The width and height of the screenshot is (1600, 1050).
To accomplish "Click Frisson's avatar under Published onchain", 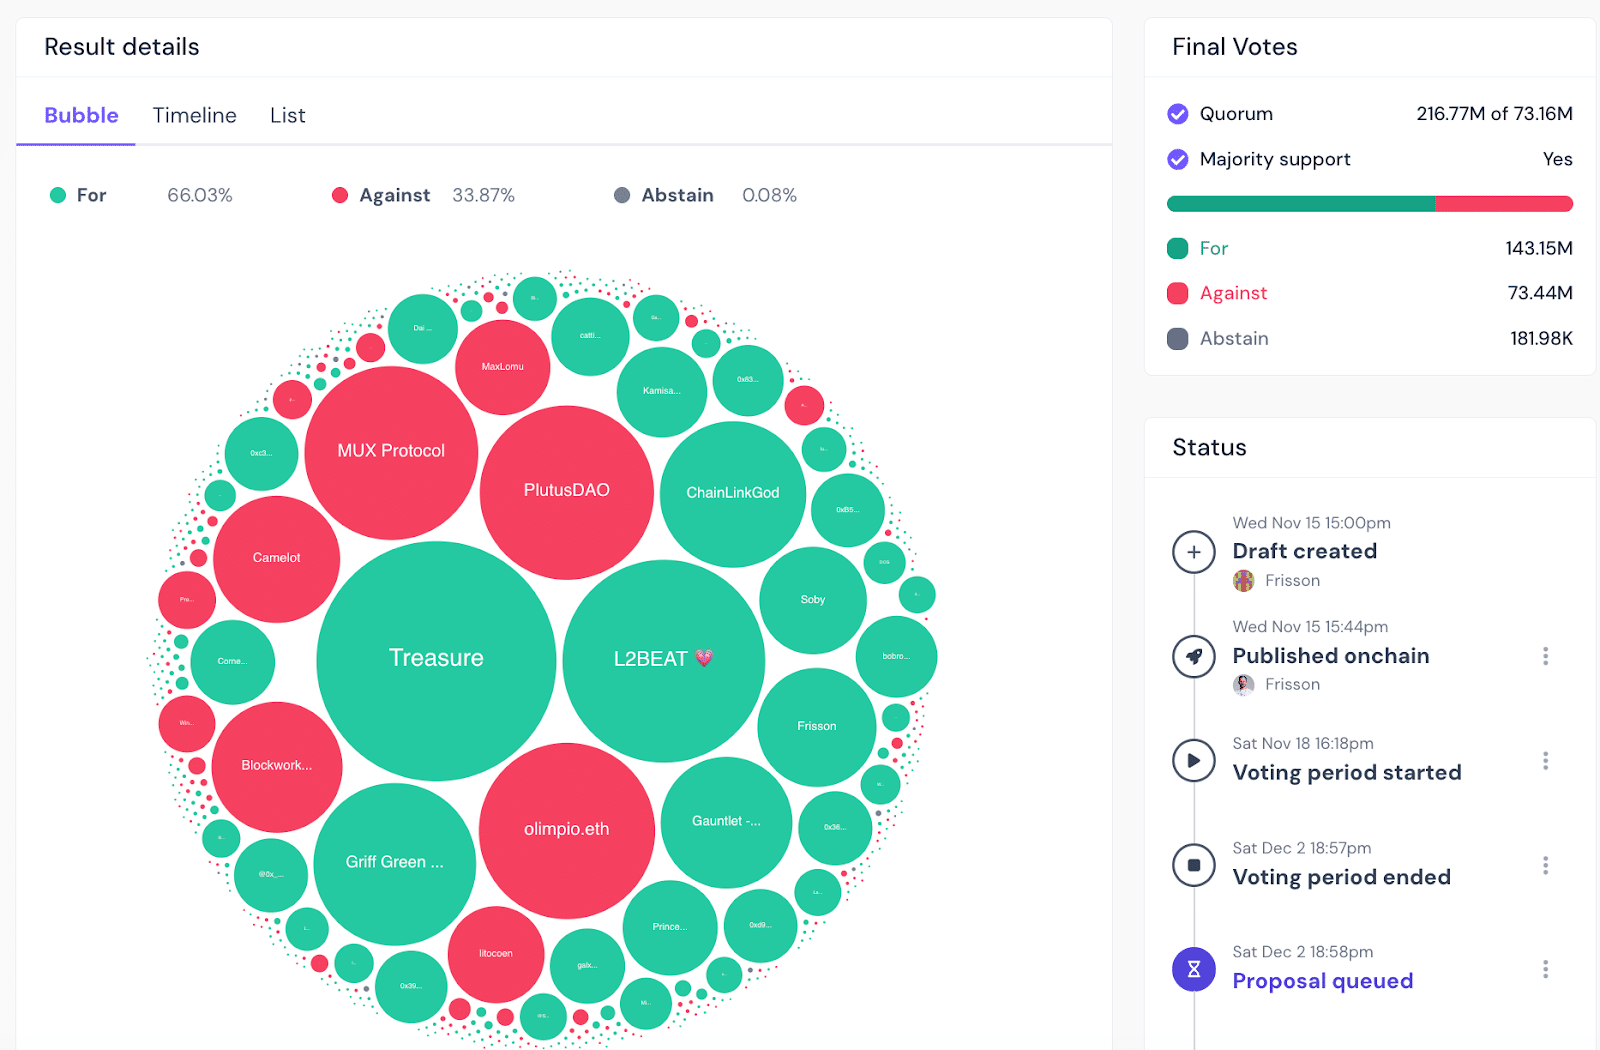I will pos(1243,685).
